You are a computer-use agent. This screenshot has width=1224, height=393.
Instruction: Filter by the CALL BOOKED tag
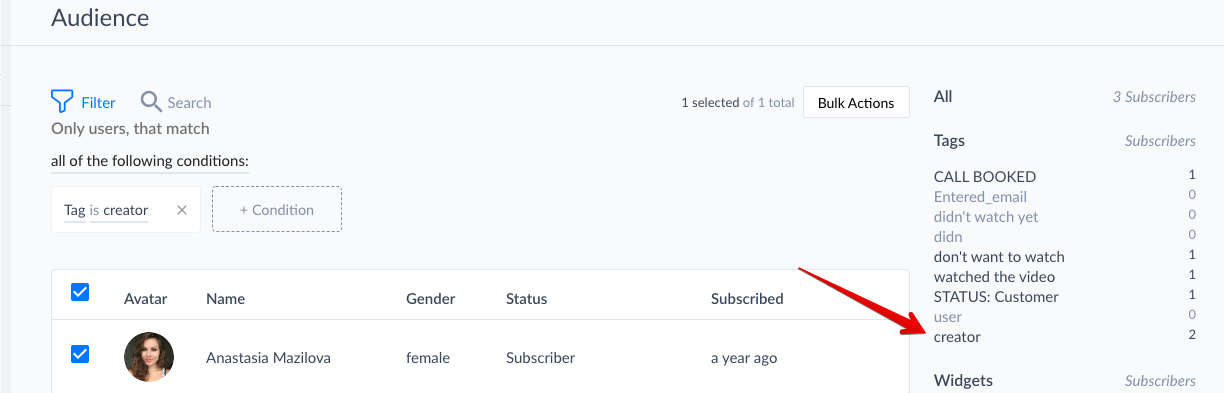click(x=985, y=177)
